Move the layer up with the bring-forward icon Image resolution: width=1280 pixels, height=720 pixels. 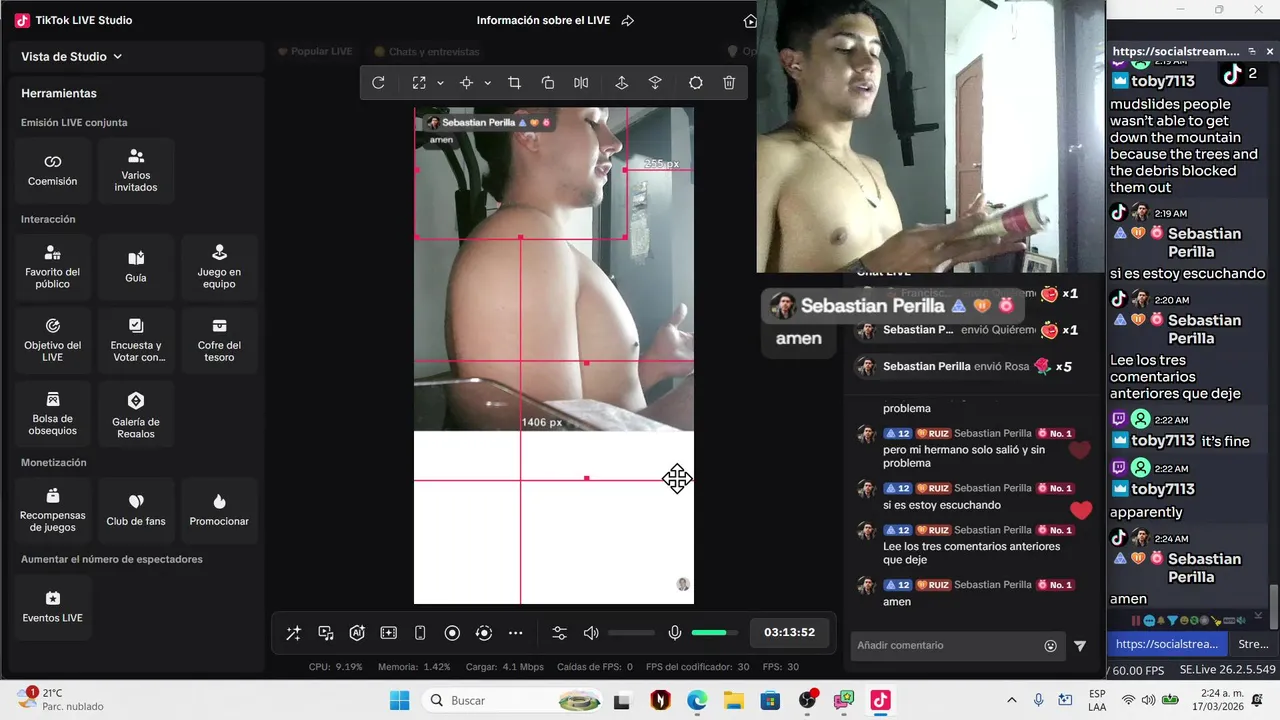click(621, 83)
